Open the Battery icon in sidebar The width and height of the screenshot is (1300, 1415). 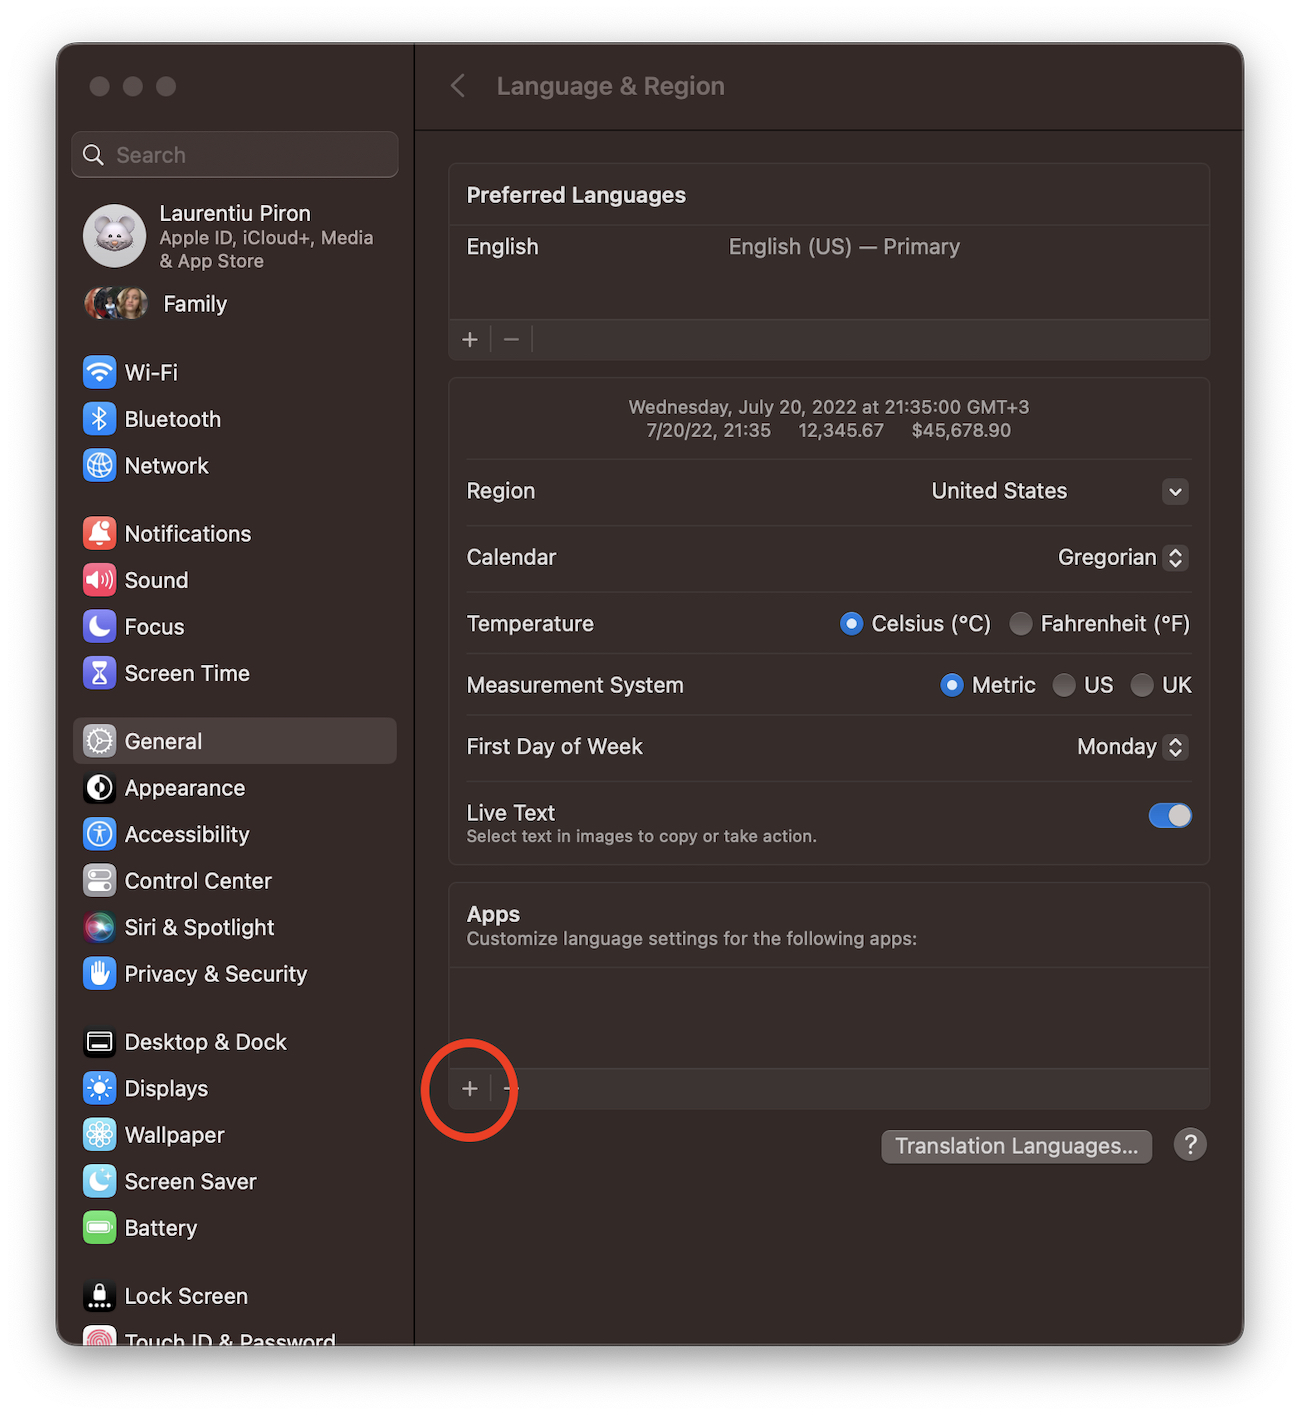pyautogui.click(x=99, y=1227)
